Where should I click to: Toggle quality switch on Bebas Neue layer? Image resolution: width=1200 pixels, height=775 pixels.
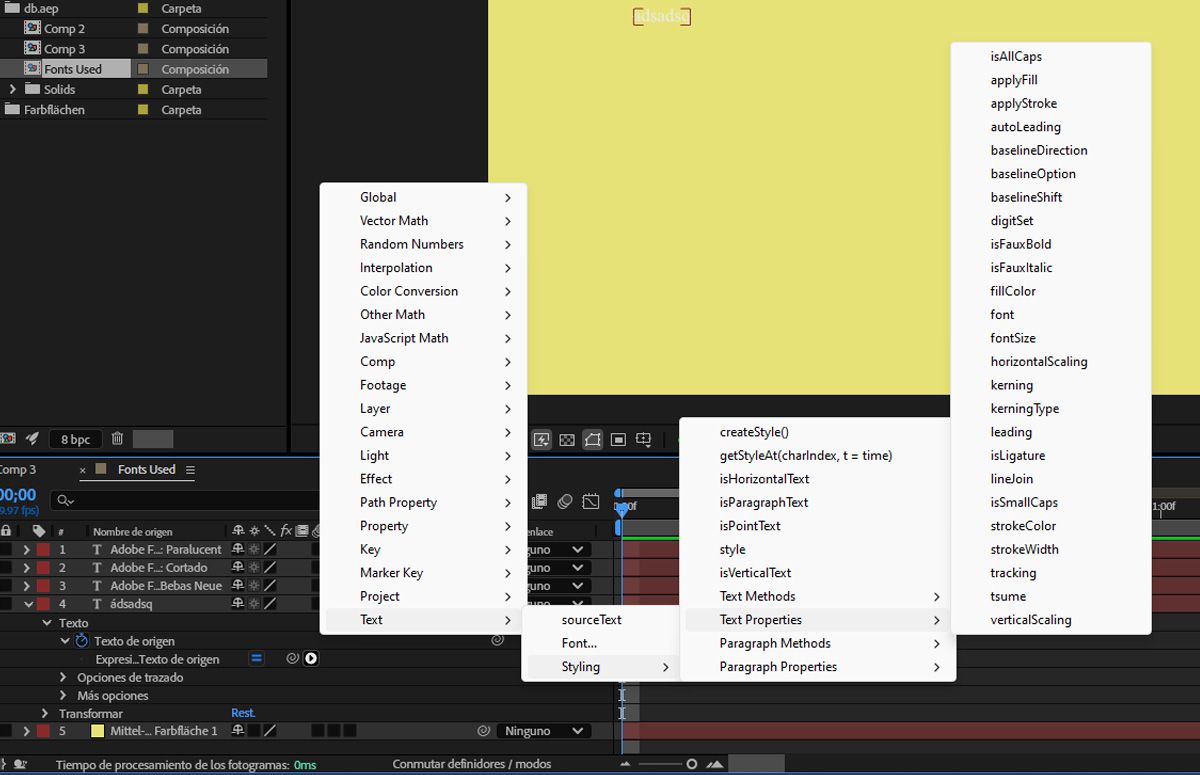tap(270, 586)
